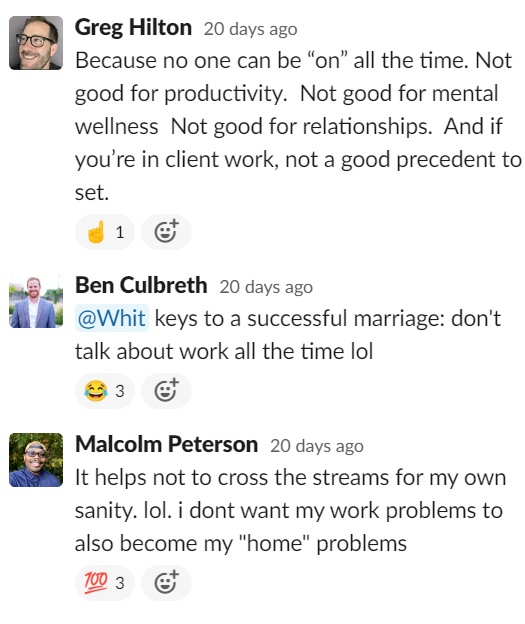Select Malcolm's message about crossing the streams

[x=291, y=510]
